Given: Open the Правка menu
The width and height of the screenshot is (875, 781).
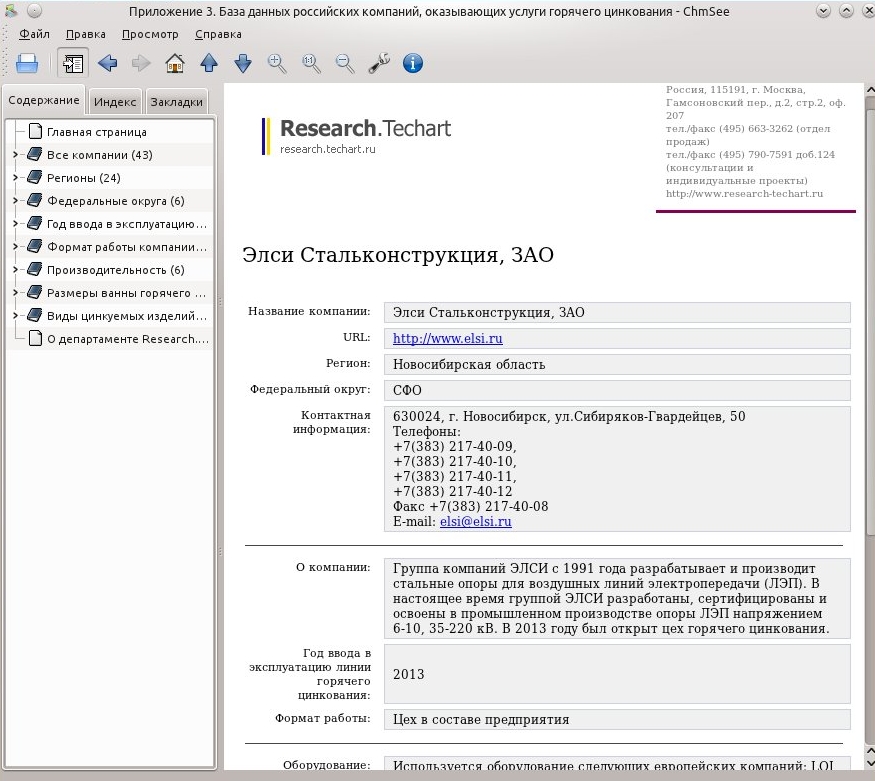Looking at the screenshot, I should [x=85, y=34].
